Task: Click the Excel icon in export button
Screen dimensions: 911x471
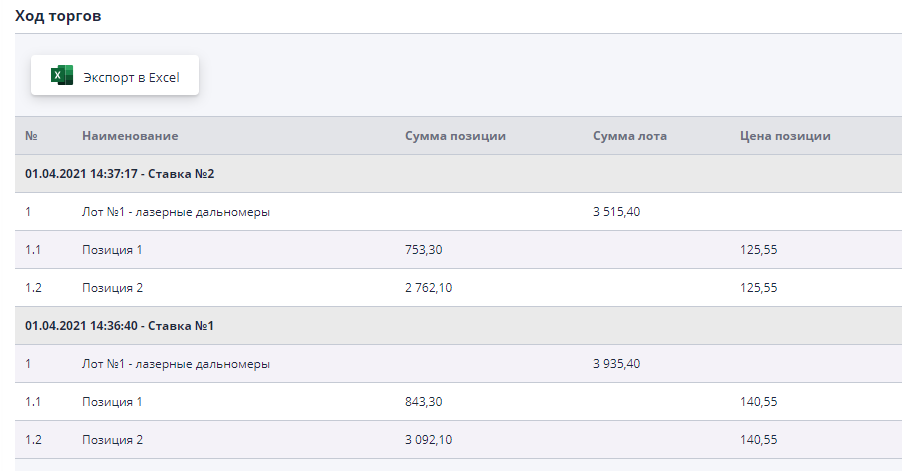Action: click(62, 76)
